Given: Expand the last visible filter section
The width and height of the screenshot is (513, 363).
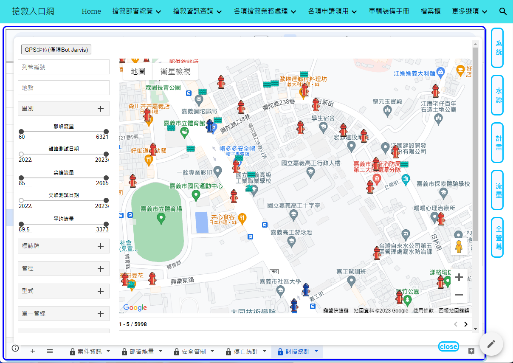Looking at the screenshot, I should tap(64, 314).
